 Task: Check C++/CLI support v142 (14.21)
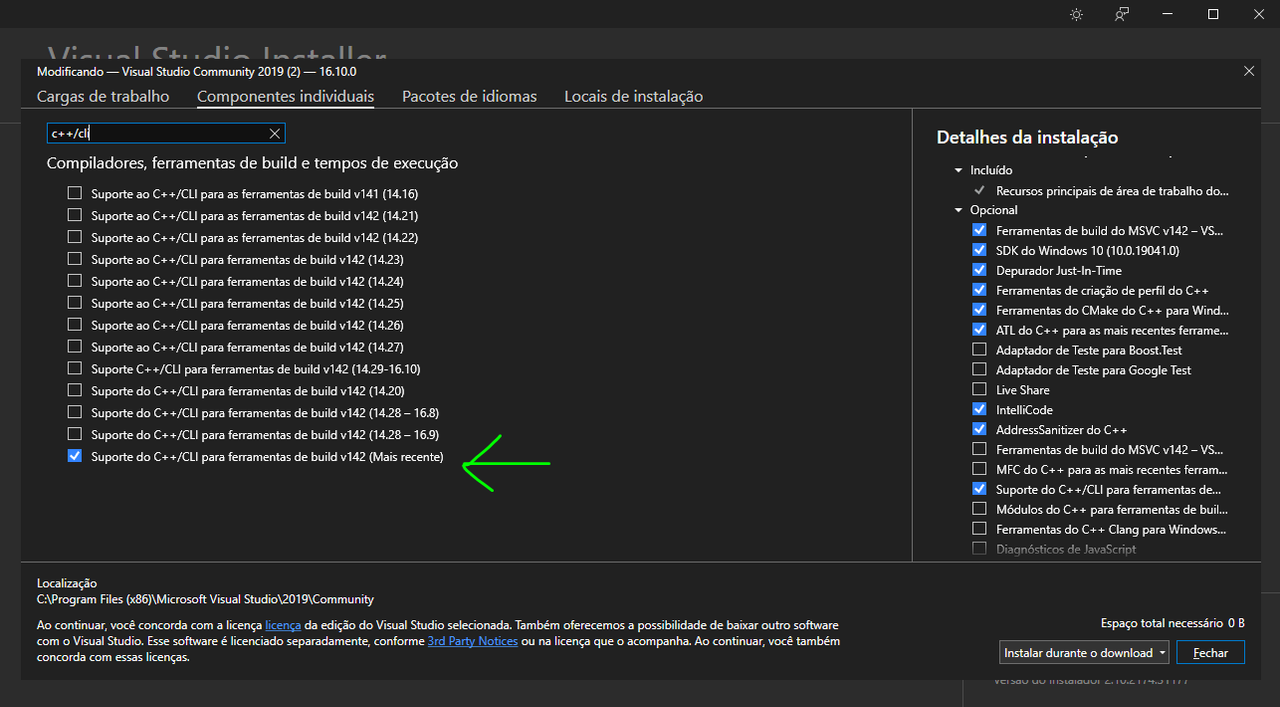pos(74,214)
